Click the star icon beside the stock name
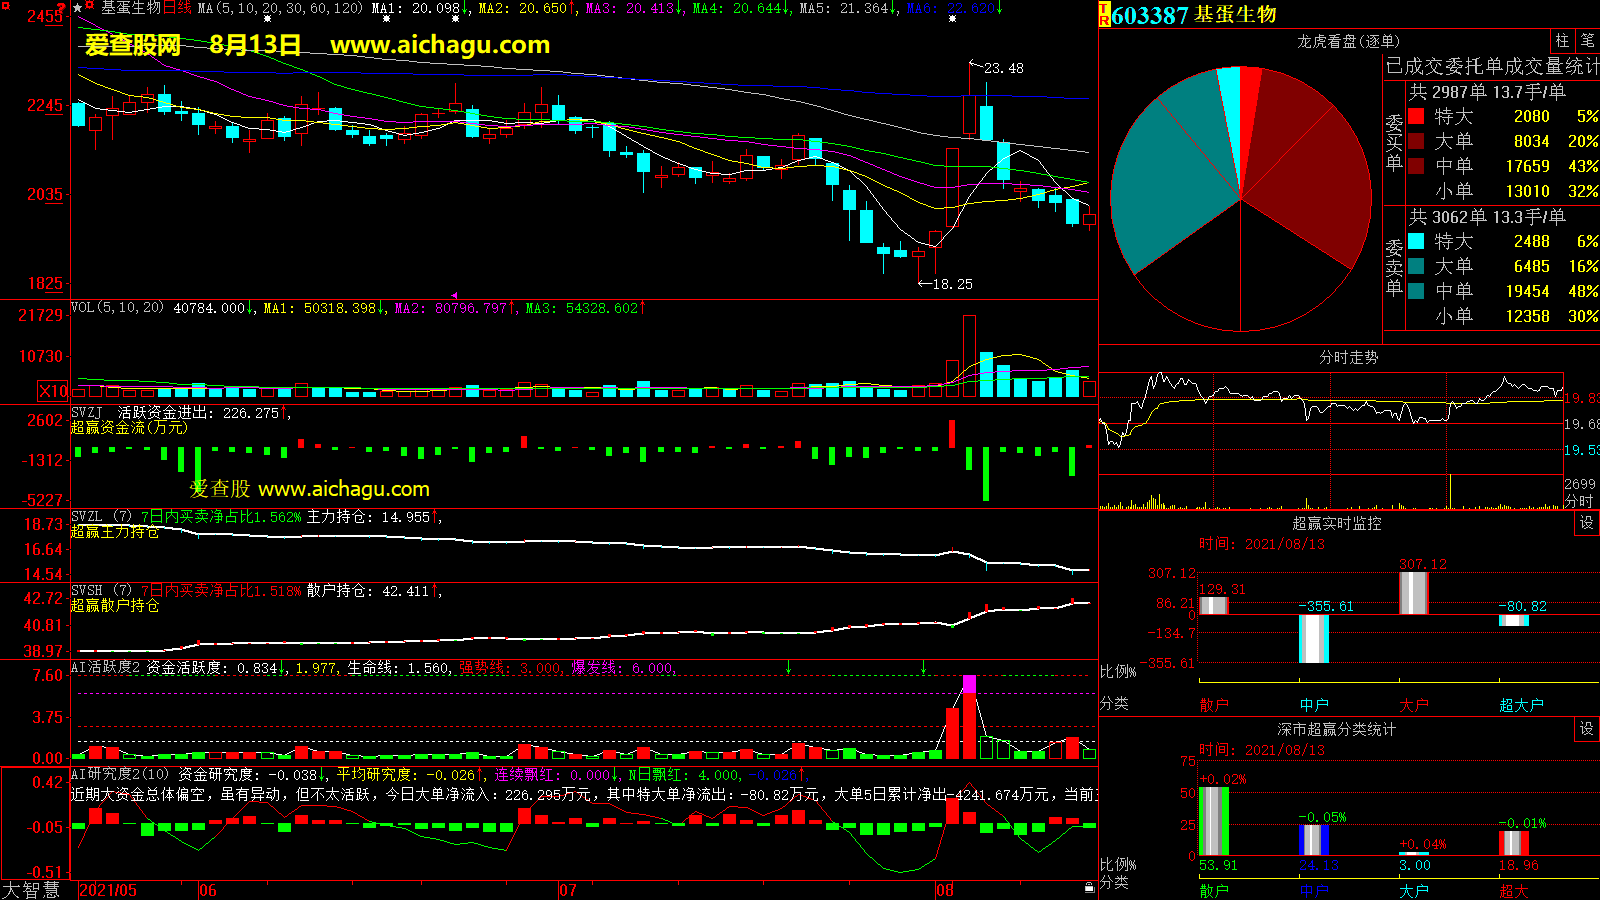This screenshot has height=900, width=1600. click(78, 8)
